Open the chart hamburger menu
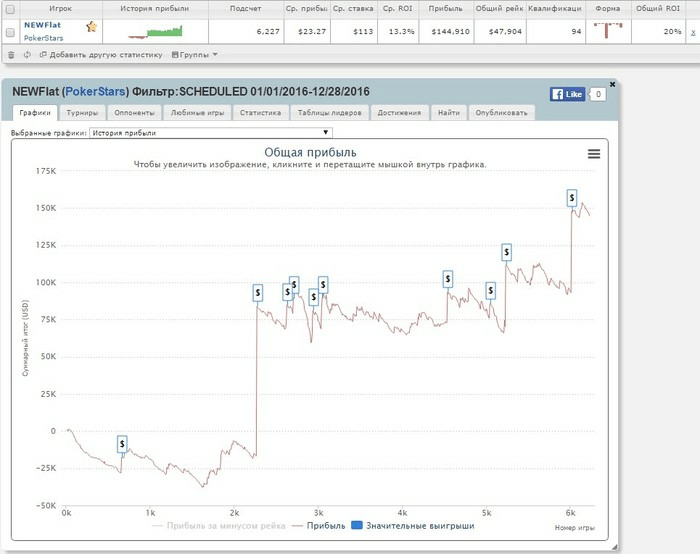The image size is (700, 554). point(594,153)
